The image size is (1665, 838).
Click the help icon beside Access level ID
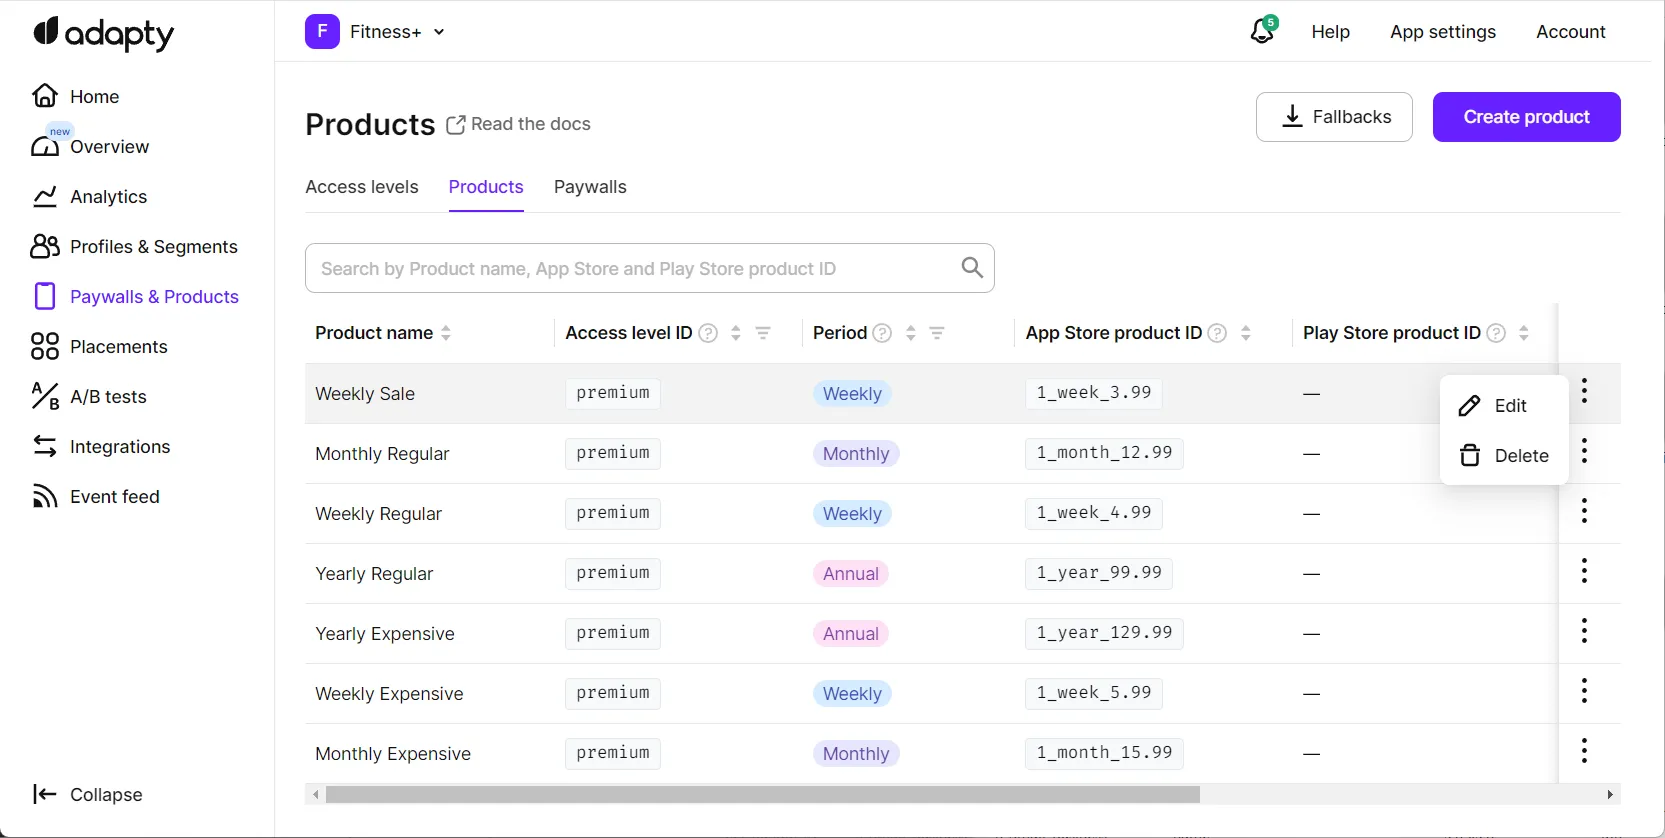[x=708, y=333]
